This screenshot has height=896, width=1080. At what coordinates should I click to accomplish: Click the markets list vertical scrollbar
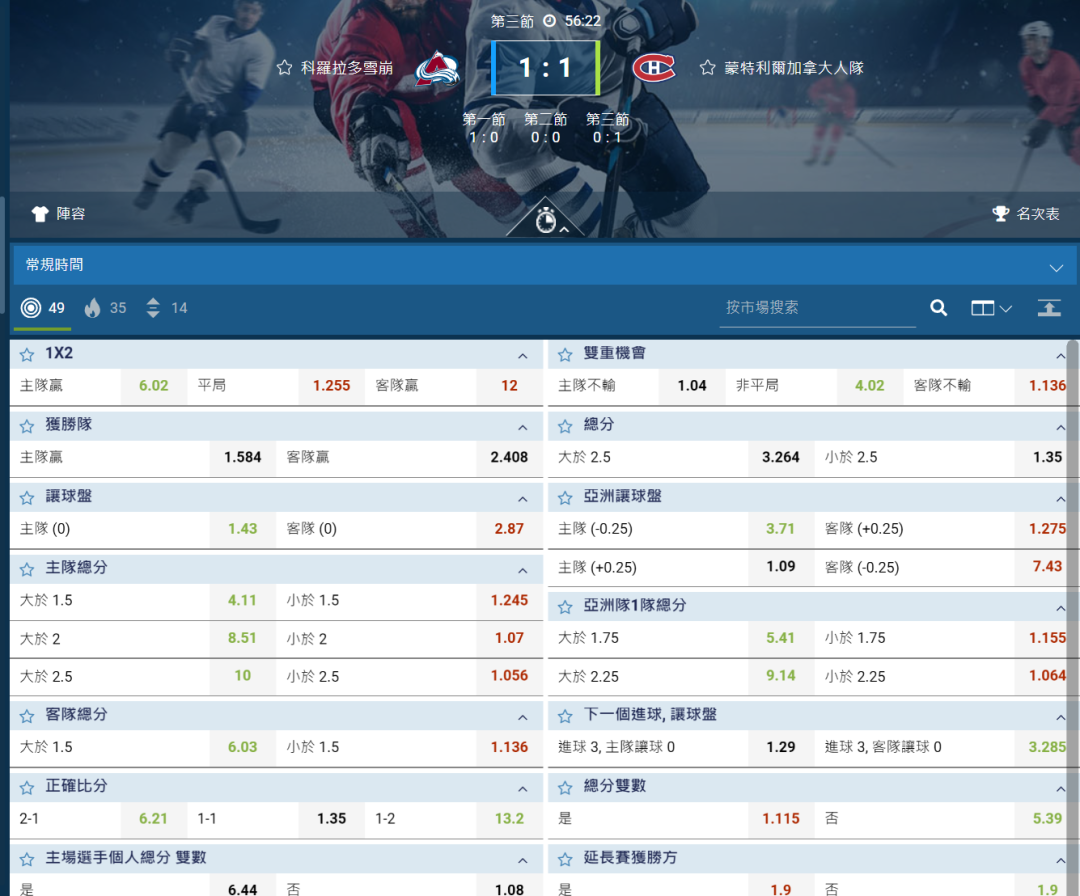tap(1073, 617)
